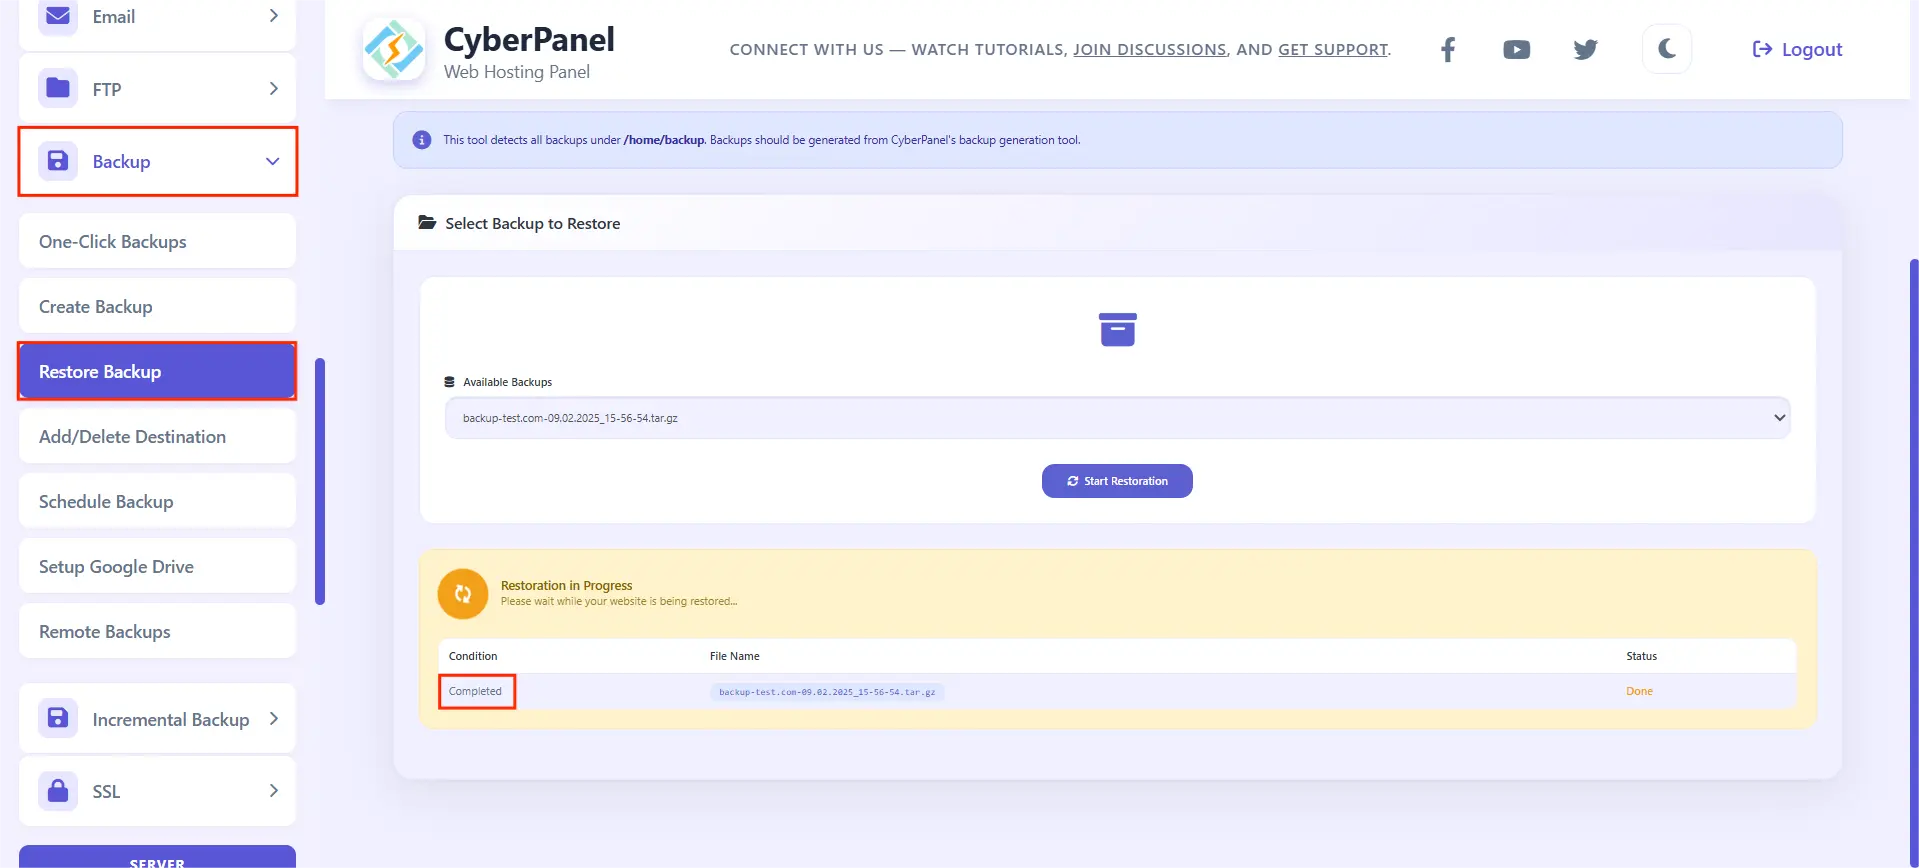Image resolution: width=1919 pixels, height=868 pixels.
Task: Open Schedule Backup menu item
Action: coord(157,501)
